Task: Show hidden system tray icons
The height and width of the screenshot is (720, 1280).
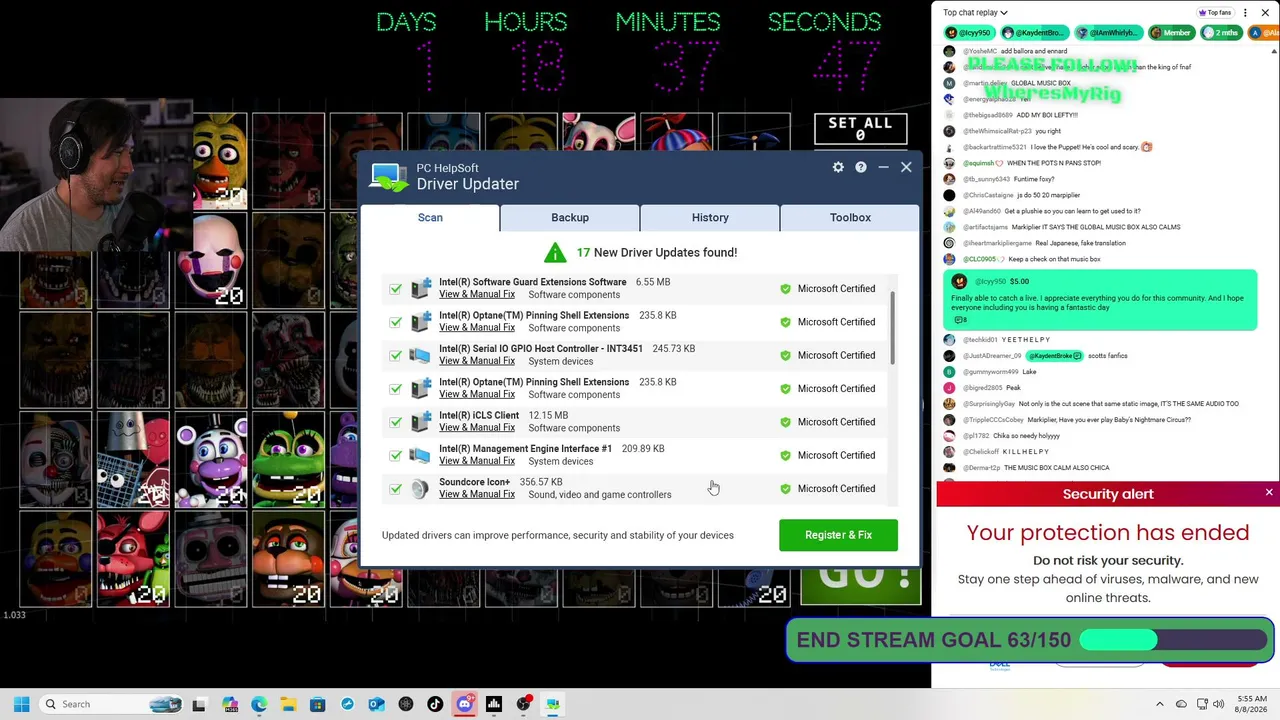Action: (x=1160, y=704)
